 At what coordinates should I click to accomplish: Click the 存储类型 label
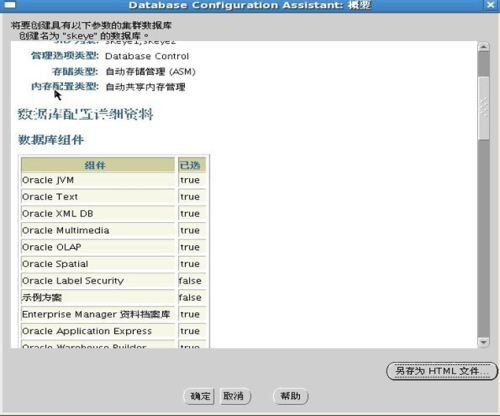(x=75, y=71)
